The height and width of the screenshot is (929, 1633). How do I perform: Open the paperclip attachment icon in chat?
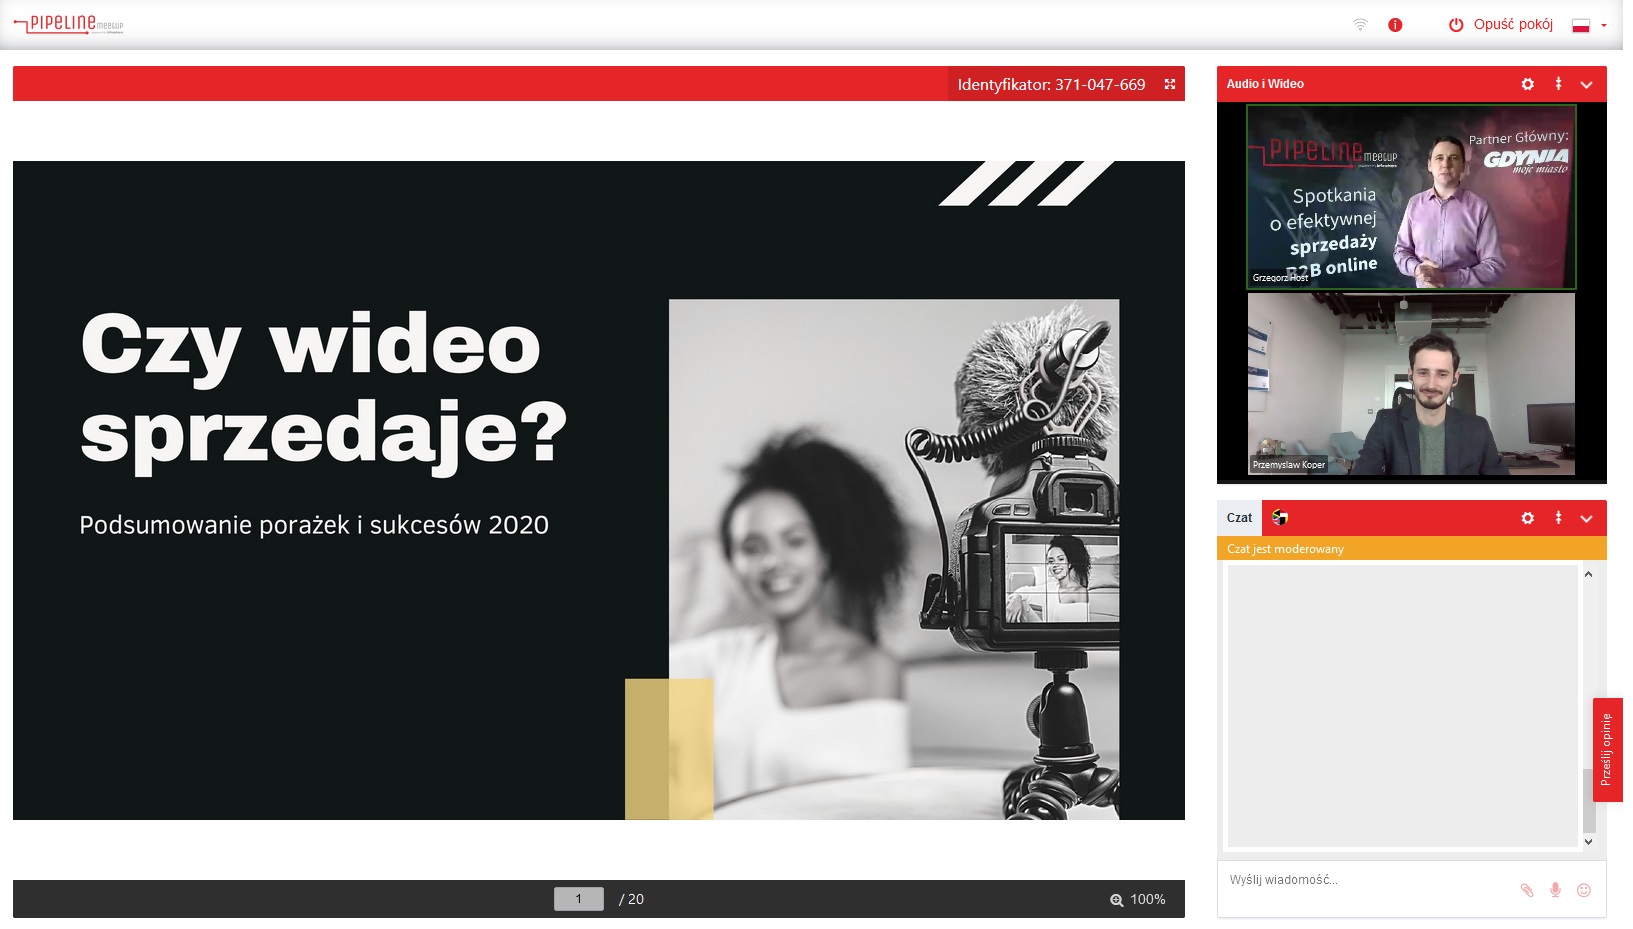click(x=1529, y=889)
